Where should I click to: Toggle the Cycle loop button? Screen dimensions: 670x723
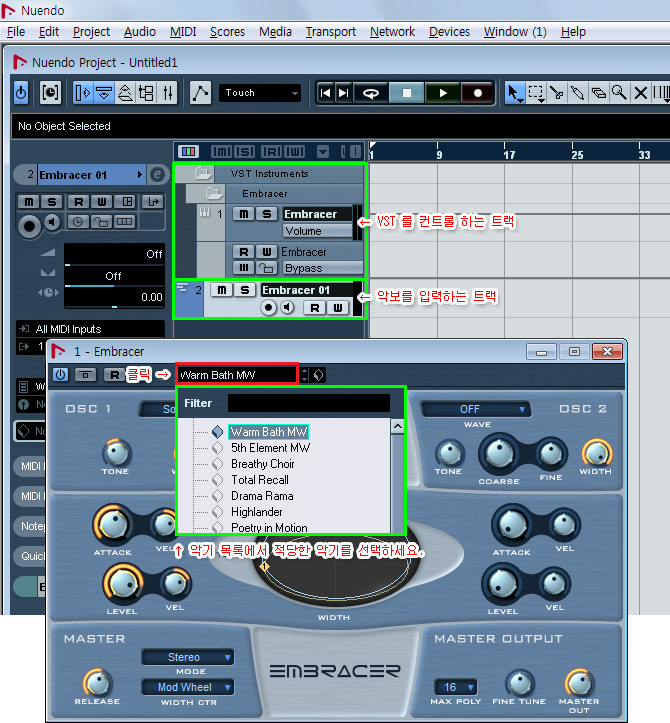coord(370,93)
